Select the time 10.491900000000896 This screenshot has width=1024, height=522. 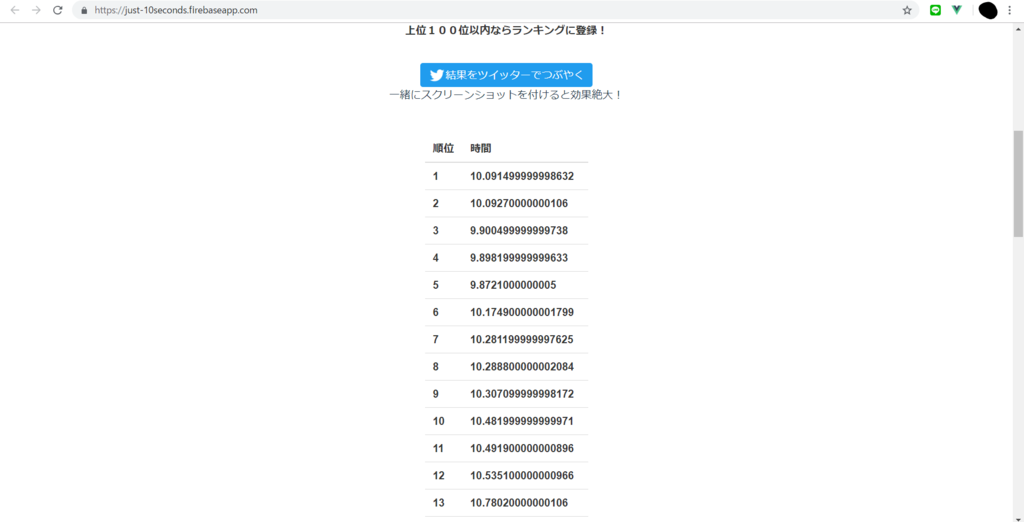[522, 448]
